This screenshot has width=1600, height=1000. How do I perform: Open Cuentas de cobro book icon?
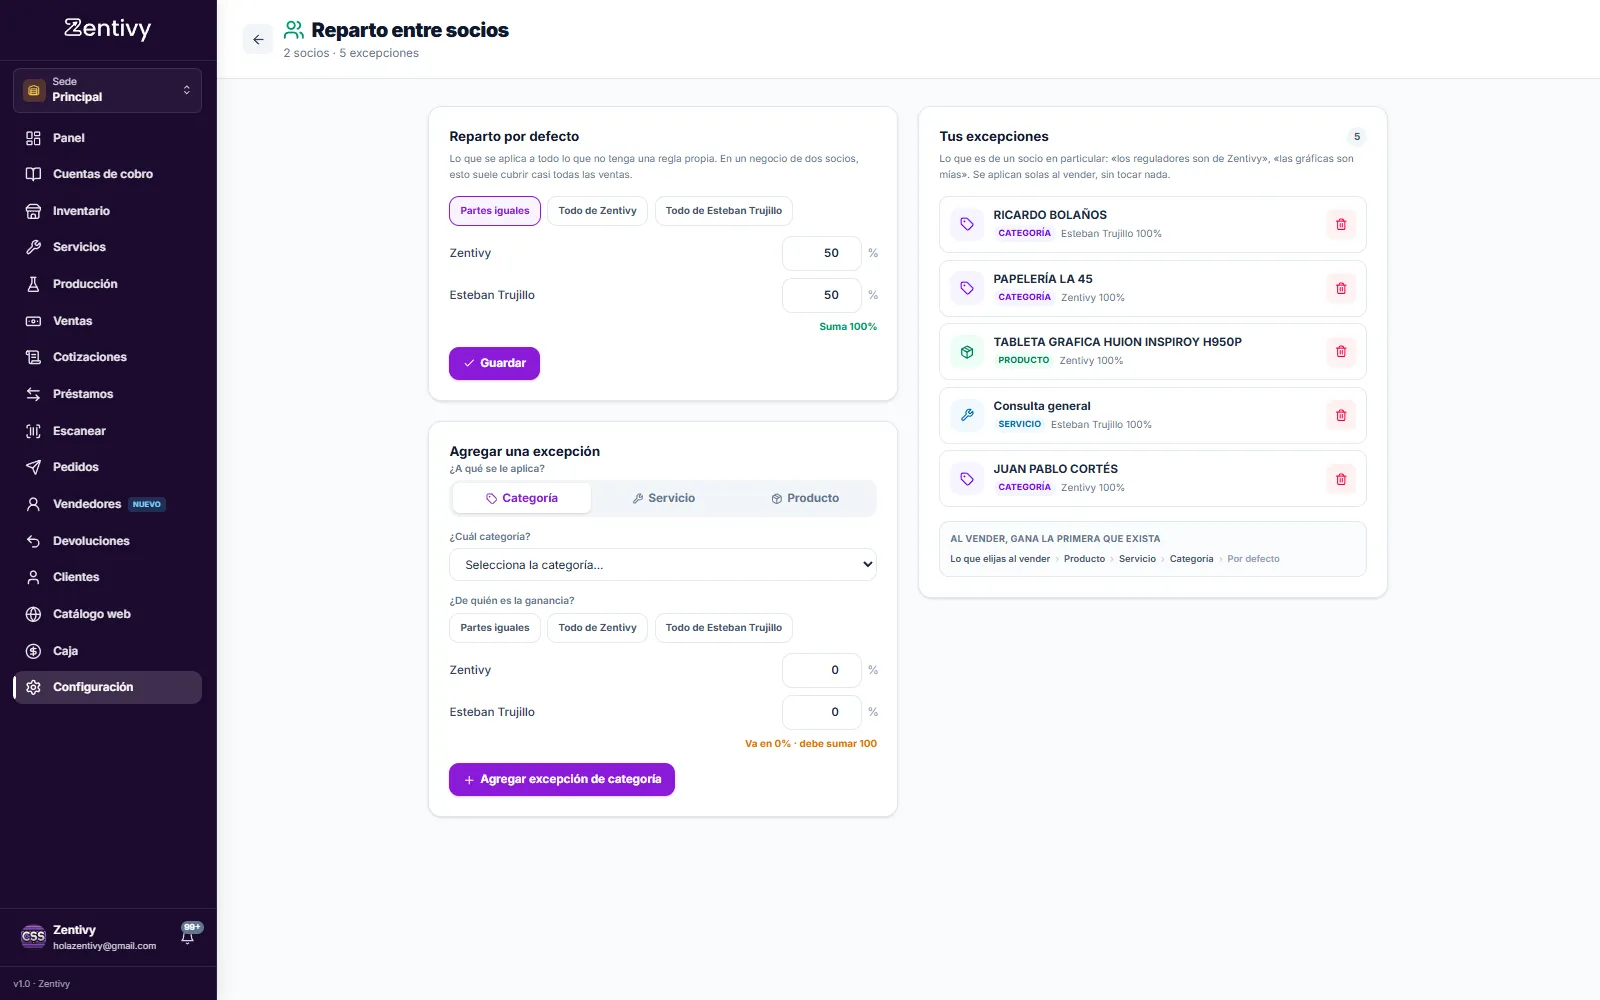click(x=33, y=174)
